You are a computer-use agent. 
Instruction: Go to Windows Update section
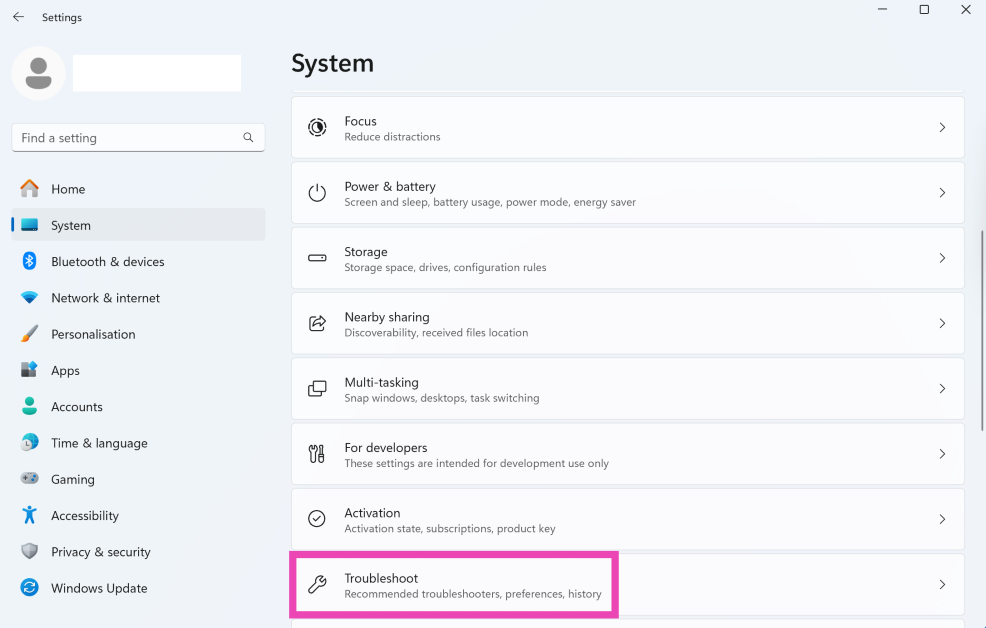point(99,589)
